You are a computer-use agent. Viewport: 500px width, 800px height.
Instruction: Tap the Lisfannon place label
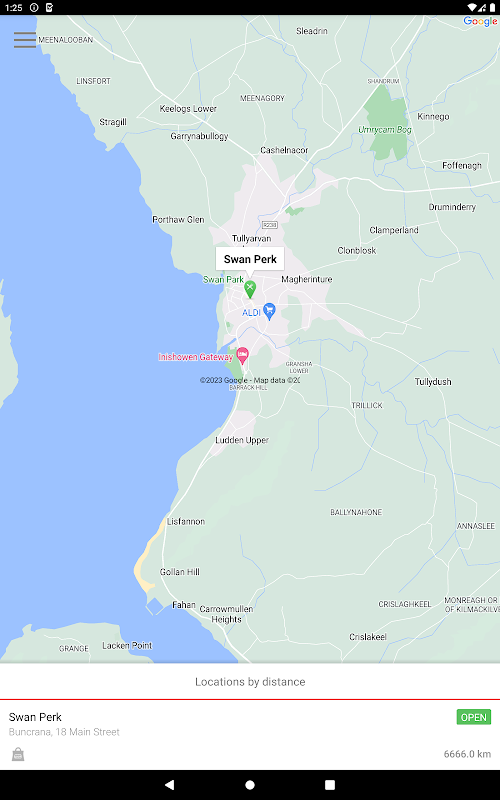click(x=186, y=521)
